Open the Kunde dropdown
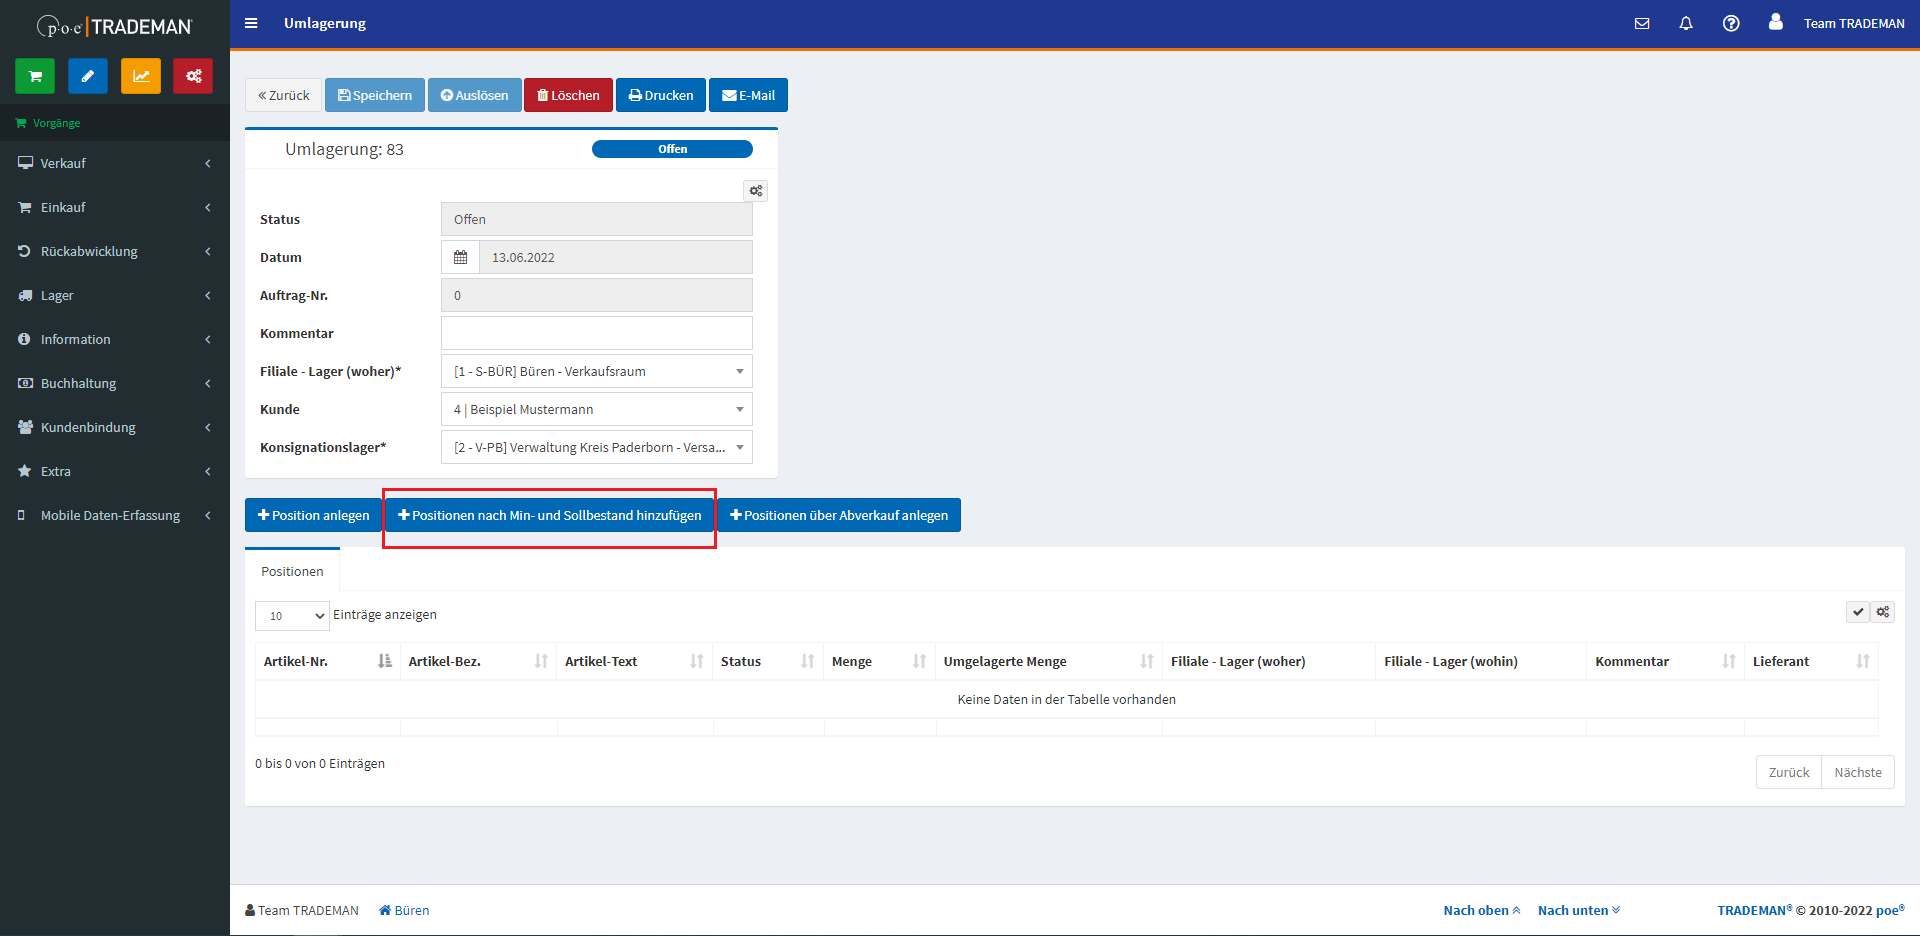 (x=596, y=409)
